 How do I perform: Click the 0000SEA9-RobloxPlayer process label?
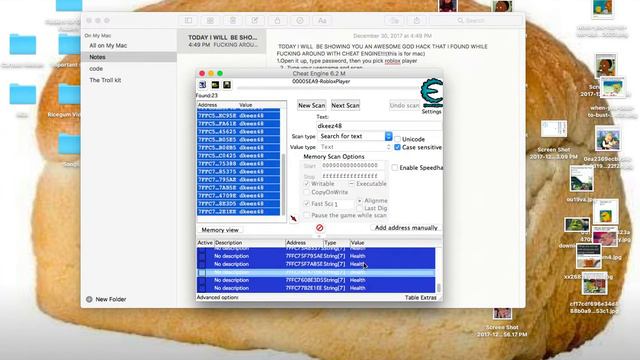321,82
